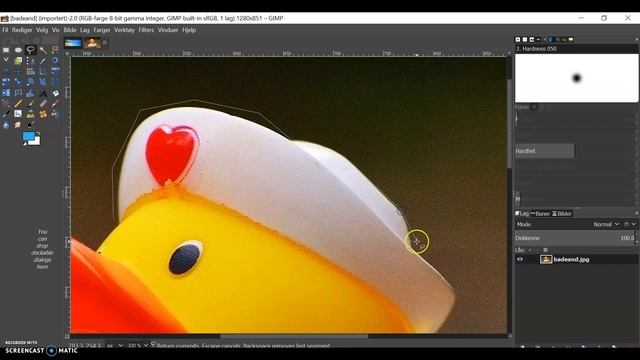This screenshot has width=640, height=360.
Task: Select the Perspective Clone tool
Action: [x=55, y=114]
